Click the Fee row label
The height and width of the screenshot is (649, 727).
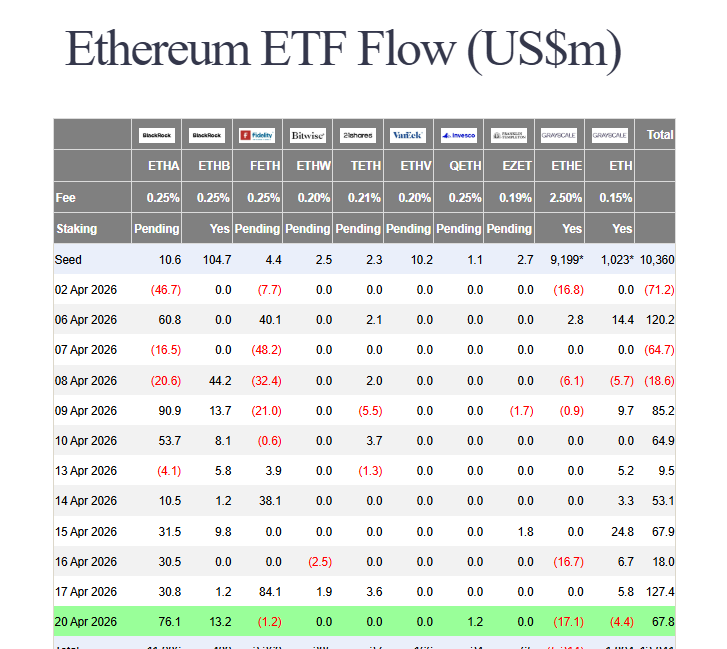click(x=65, y=198)
